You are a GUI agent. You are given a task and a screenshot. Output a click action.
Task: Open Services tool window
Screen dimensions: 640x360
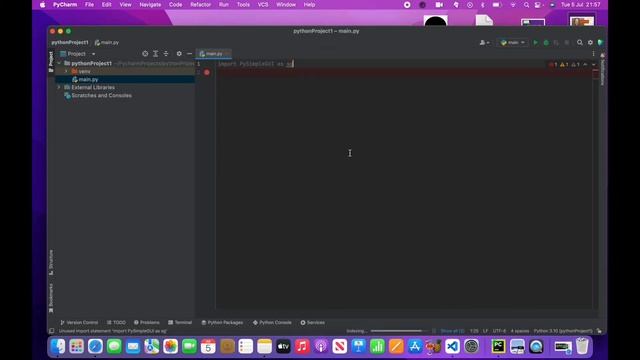(313, 322)
